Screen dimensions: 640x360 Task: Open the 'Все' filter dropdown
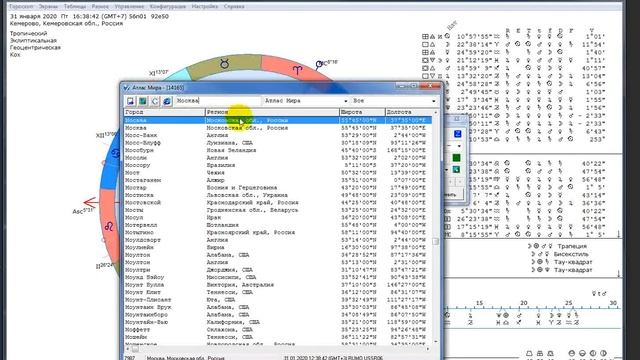point(433,101)
